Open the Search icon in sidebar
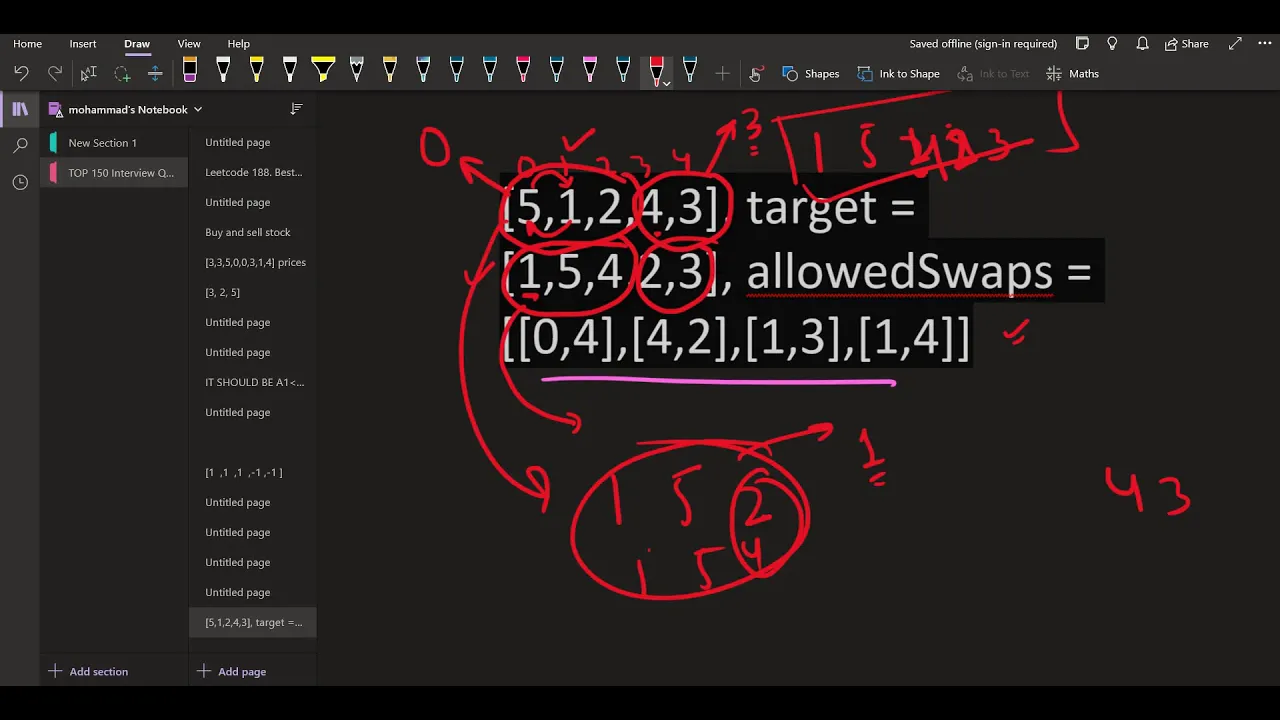This screenshot has height=720, width=1280. (20, 146)
